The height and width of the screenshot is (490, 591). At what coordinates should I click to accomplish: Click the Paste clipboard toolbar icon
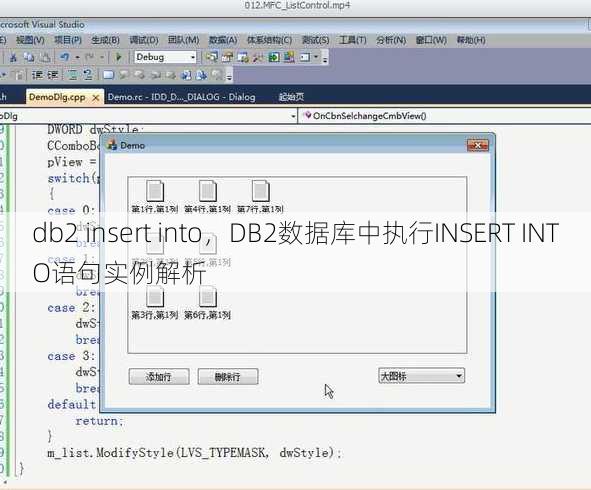[45, 57]
